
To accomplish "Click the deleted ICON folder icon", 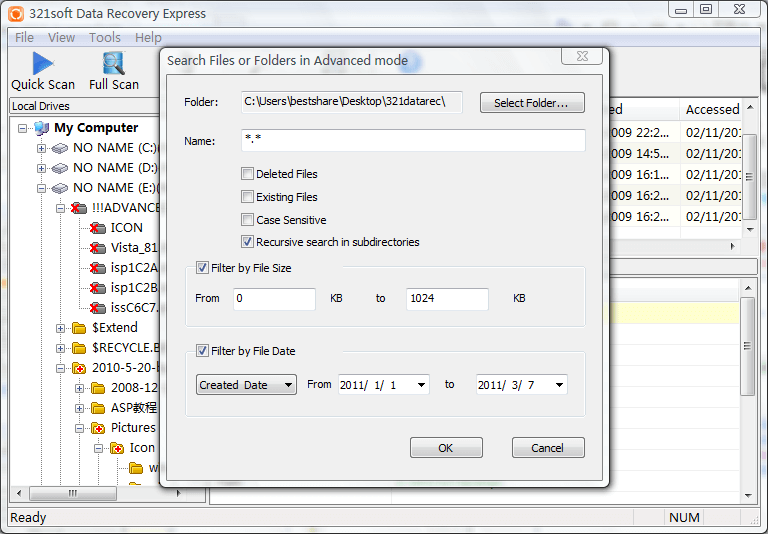I will 97,228.
